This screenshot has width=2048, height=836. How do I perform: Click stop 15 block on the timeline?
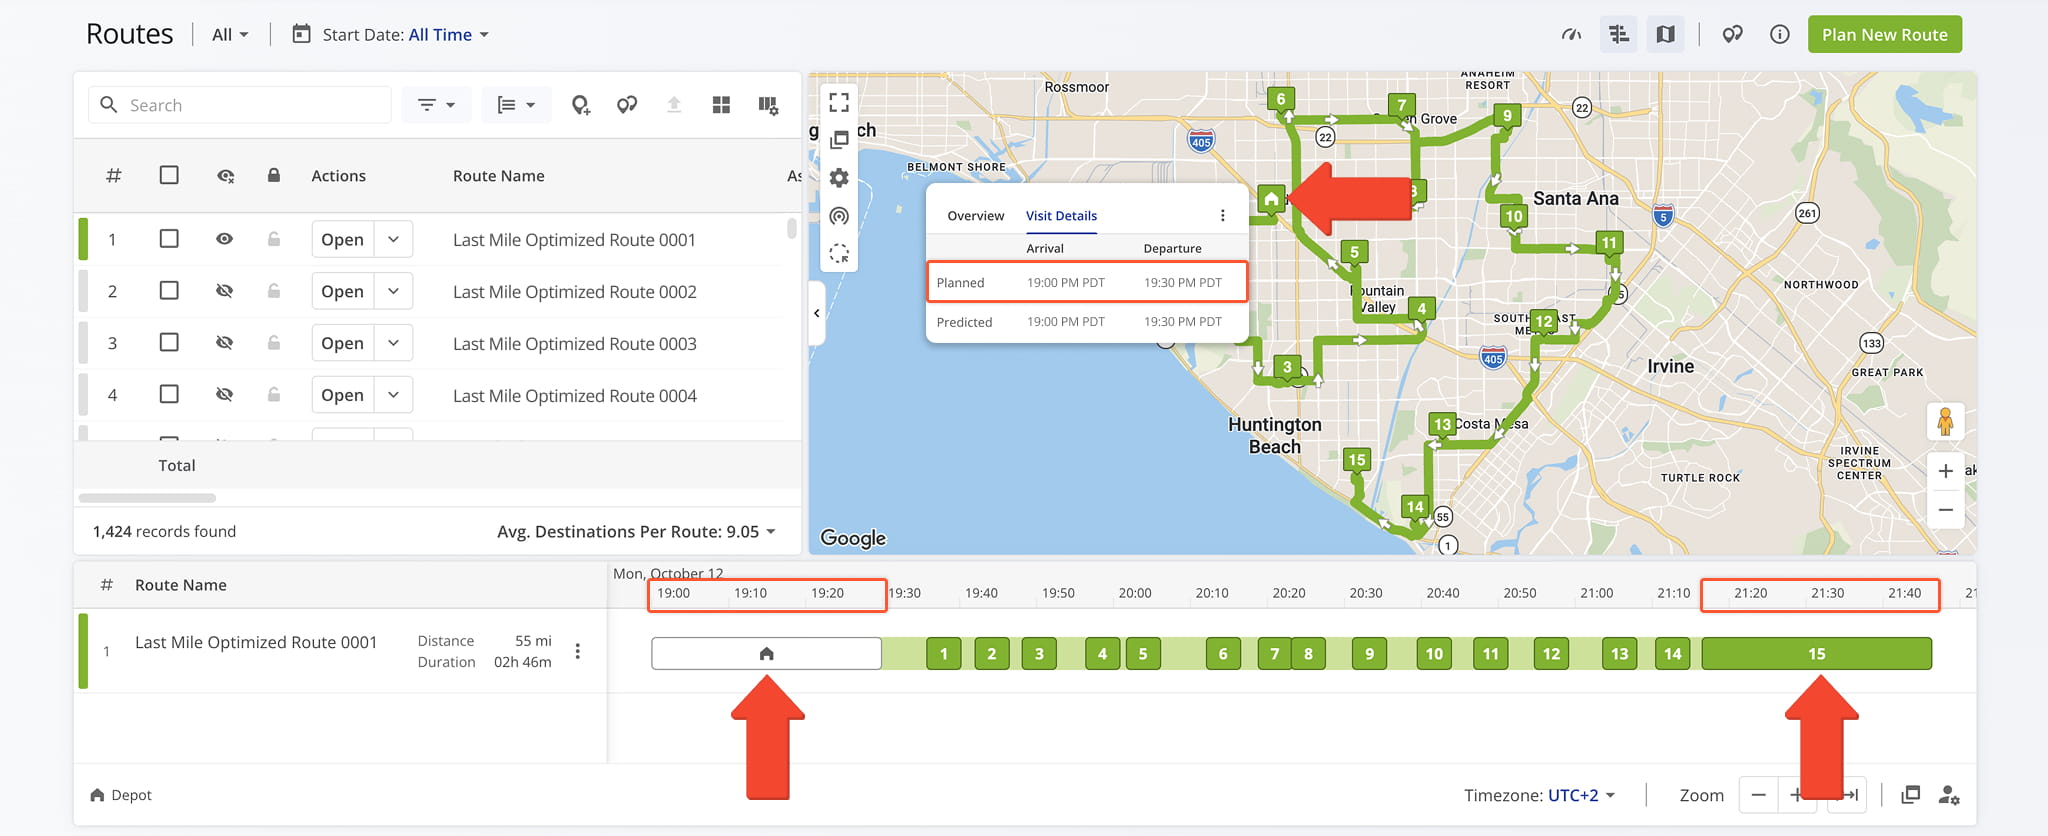click(x=1816, y=654)
